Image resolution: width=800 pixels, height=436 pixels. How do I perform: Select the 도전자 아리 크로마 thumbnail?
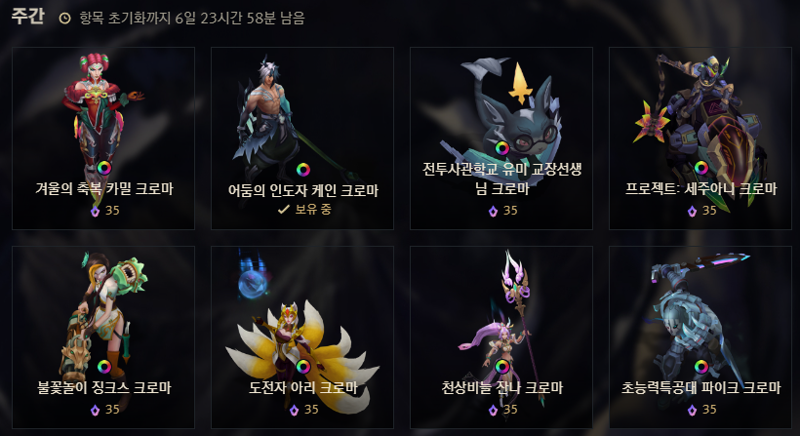[303, 337]
